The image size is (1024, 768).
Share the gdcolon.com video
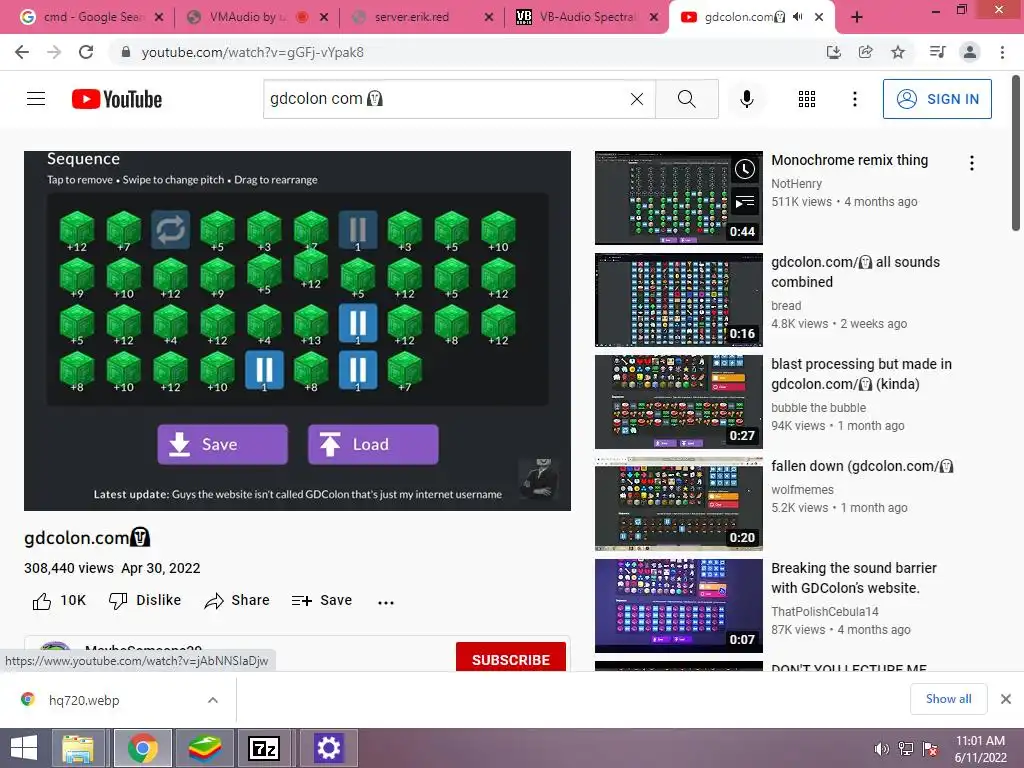pyautogui.click(x=236, y=601)
